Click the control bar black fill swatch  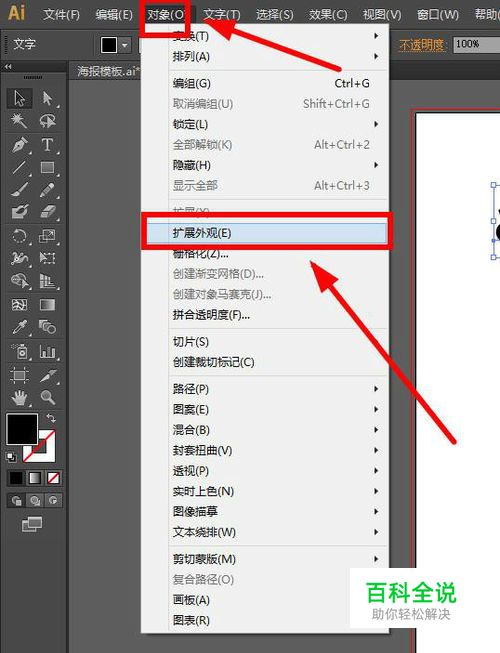[109, 45]
